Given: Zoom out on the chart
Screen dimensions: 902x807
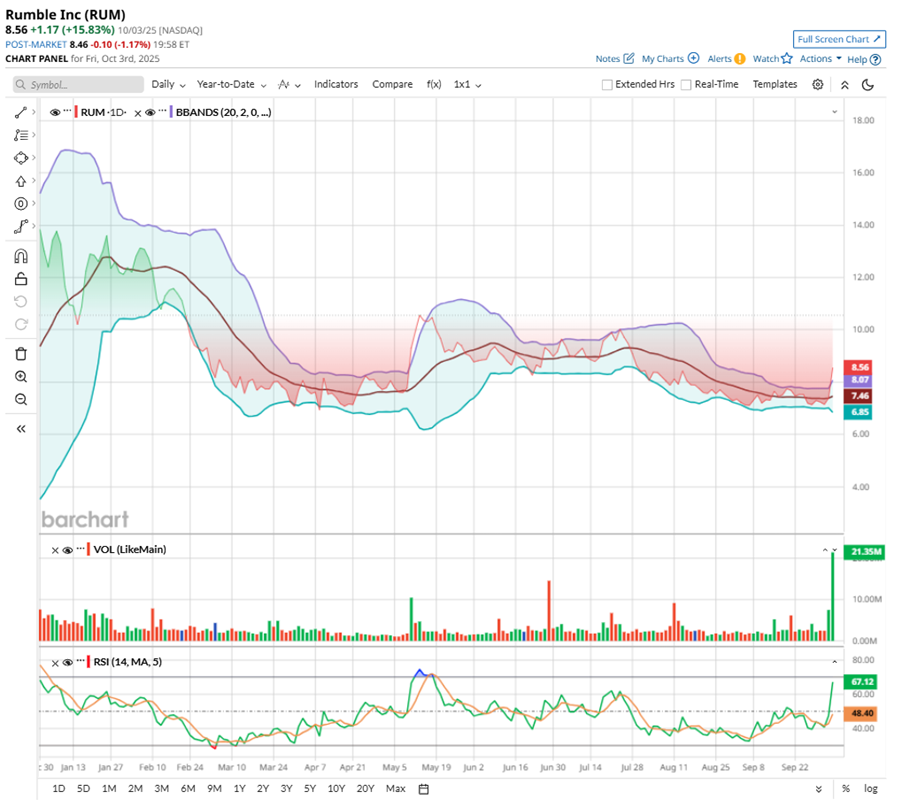Looking at the screenshot, I should tap(21, 399).
